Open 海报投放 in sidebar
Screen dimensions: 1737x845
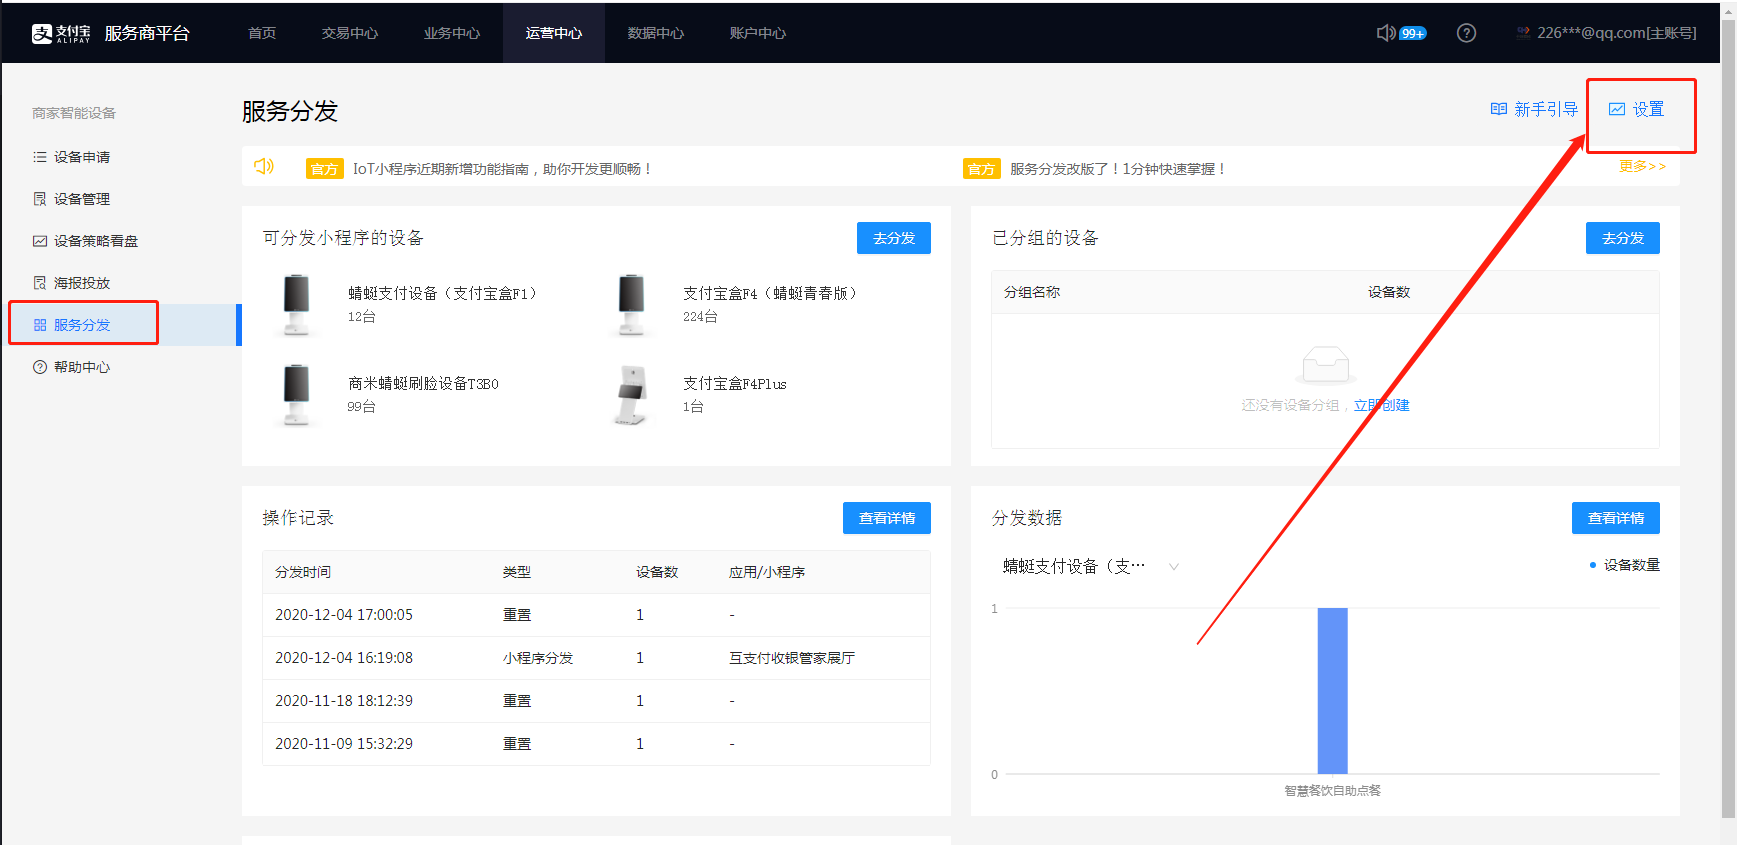coord(82,283)
